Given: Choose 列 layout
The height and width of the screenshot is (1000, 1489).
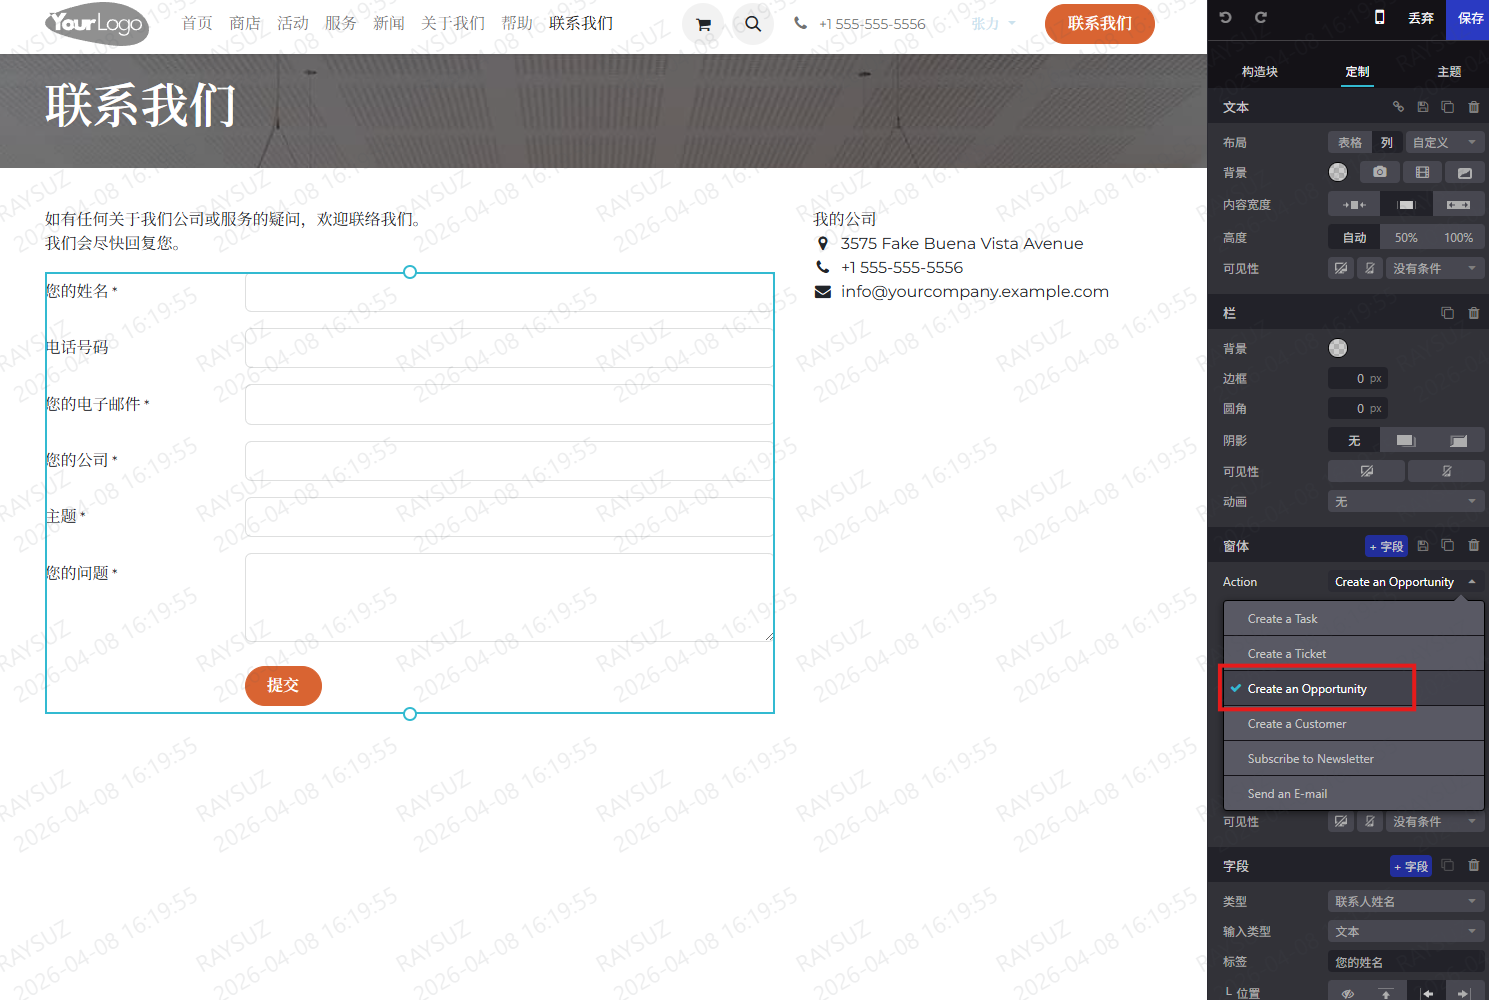Looking at the screenshot, I should click(1386, 143).
